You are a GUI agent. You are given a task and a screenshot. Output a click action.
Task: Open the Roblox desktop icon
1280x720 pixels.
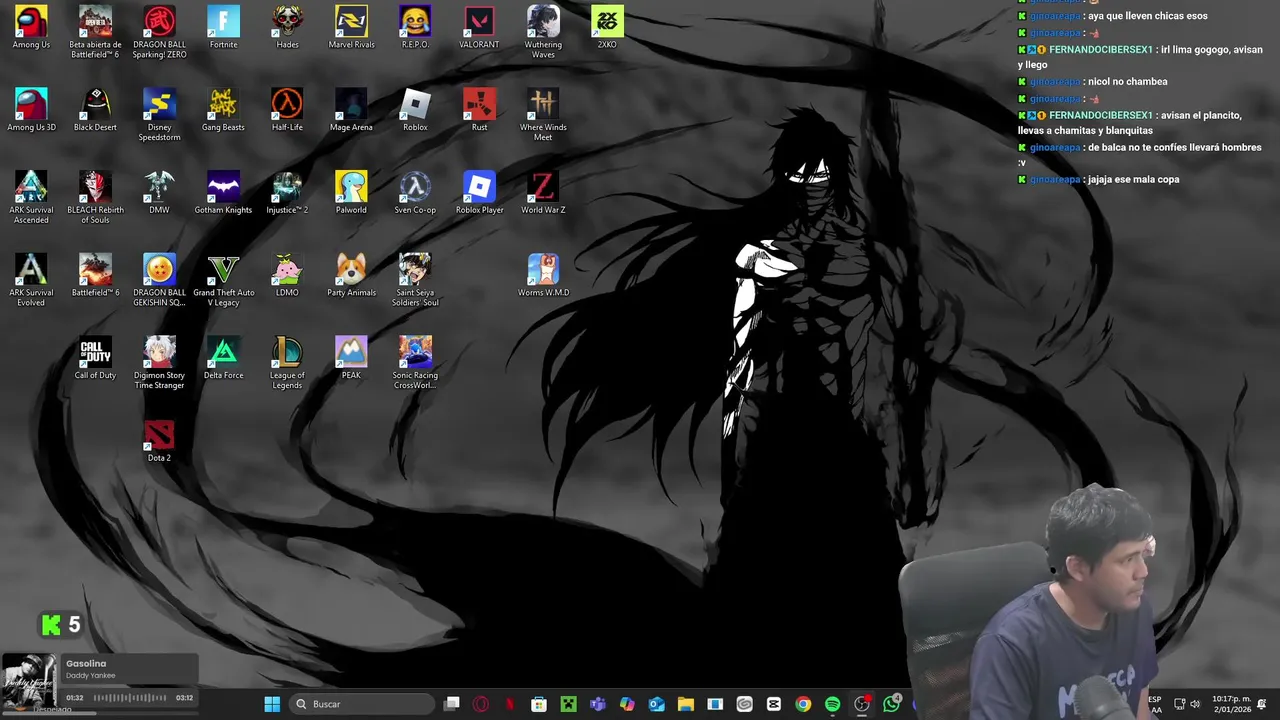[415, 110]
